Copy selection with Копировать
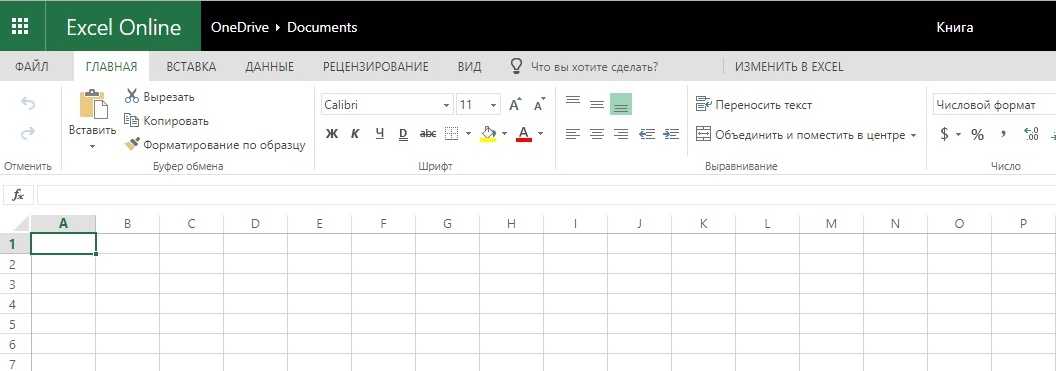 tap(166, 121)
